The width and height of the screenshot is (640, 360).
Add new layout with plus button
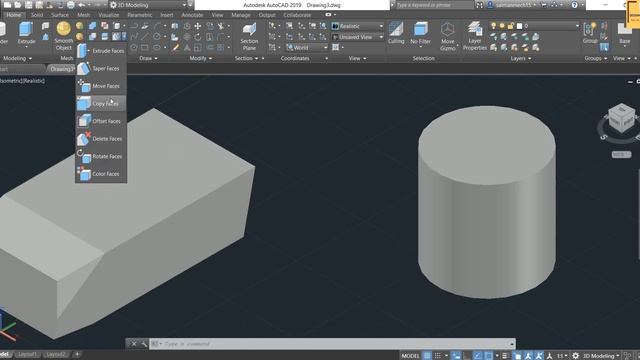coord(77,354)
